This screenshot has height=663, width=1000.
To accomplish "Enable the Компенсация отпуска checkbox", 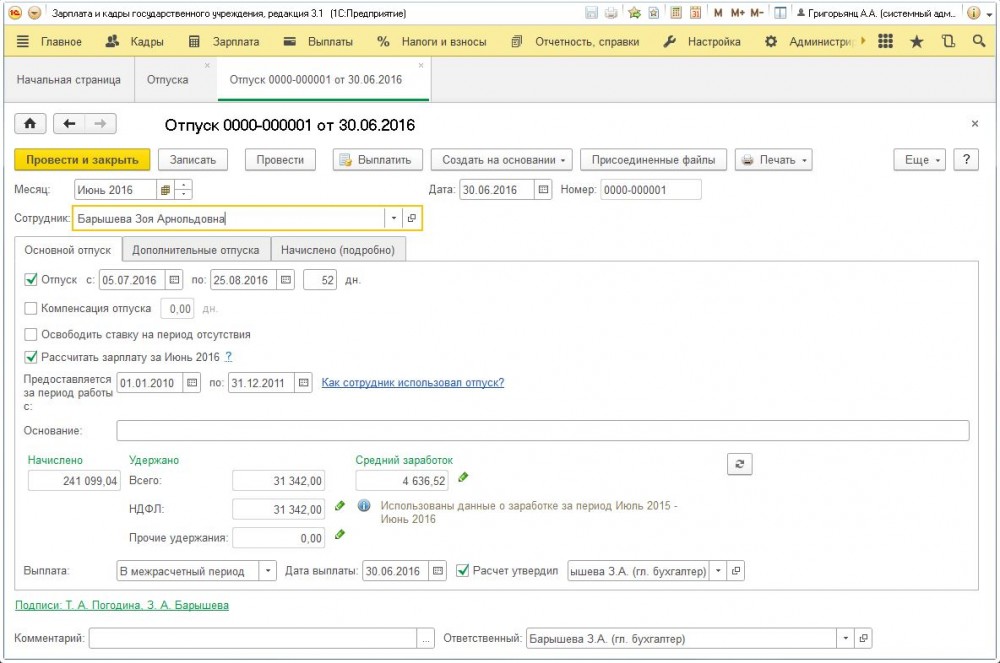I will point(30,309).
